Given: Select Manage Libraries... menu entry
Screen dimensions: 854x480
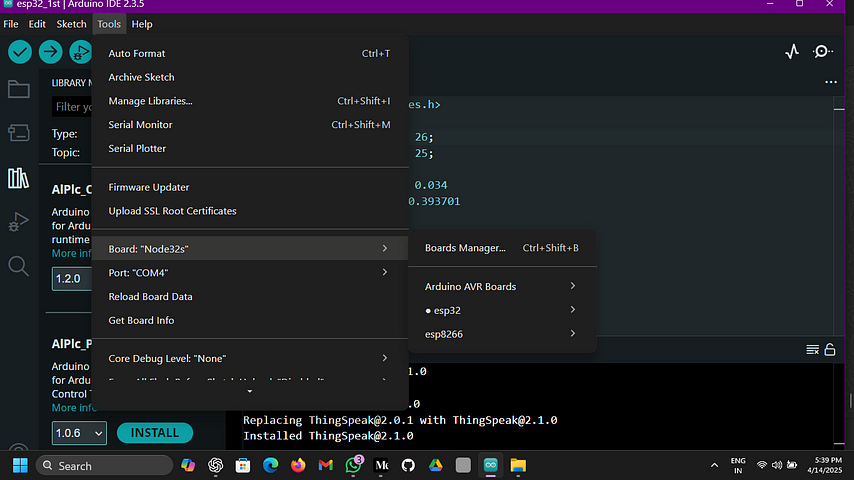Looking at the screenshot, I should click(x=250, y=101).
